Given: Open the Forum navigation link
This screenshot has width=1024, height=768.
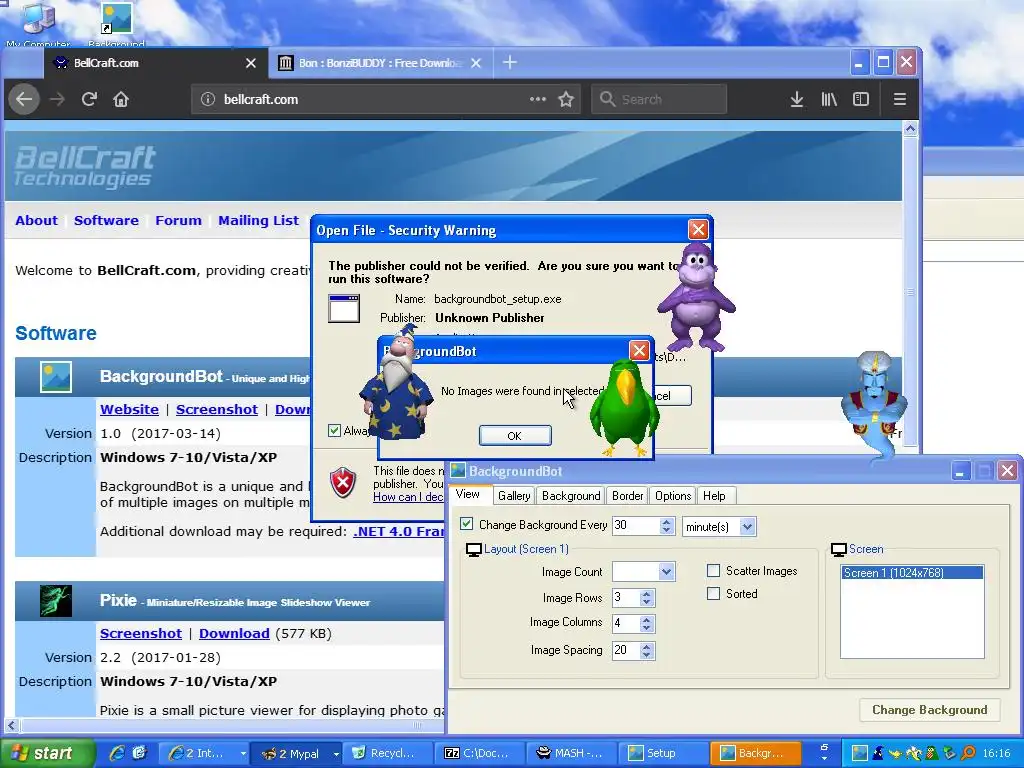Looking at the screenshot, I should (x=178, y=221).
